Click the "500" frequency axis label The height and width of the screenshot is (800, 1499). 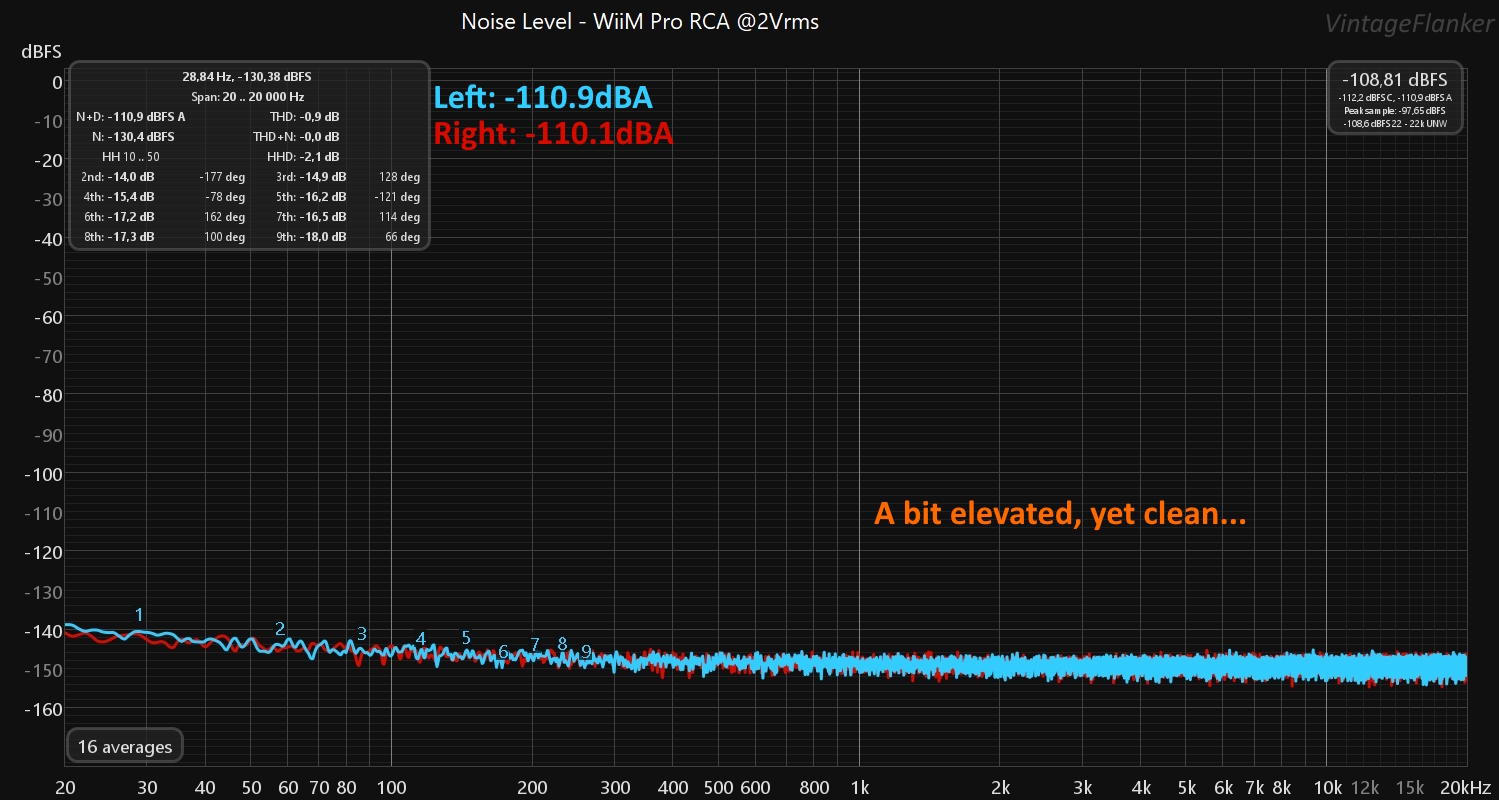718,786
